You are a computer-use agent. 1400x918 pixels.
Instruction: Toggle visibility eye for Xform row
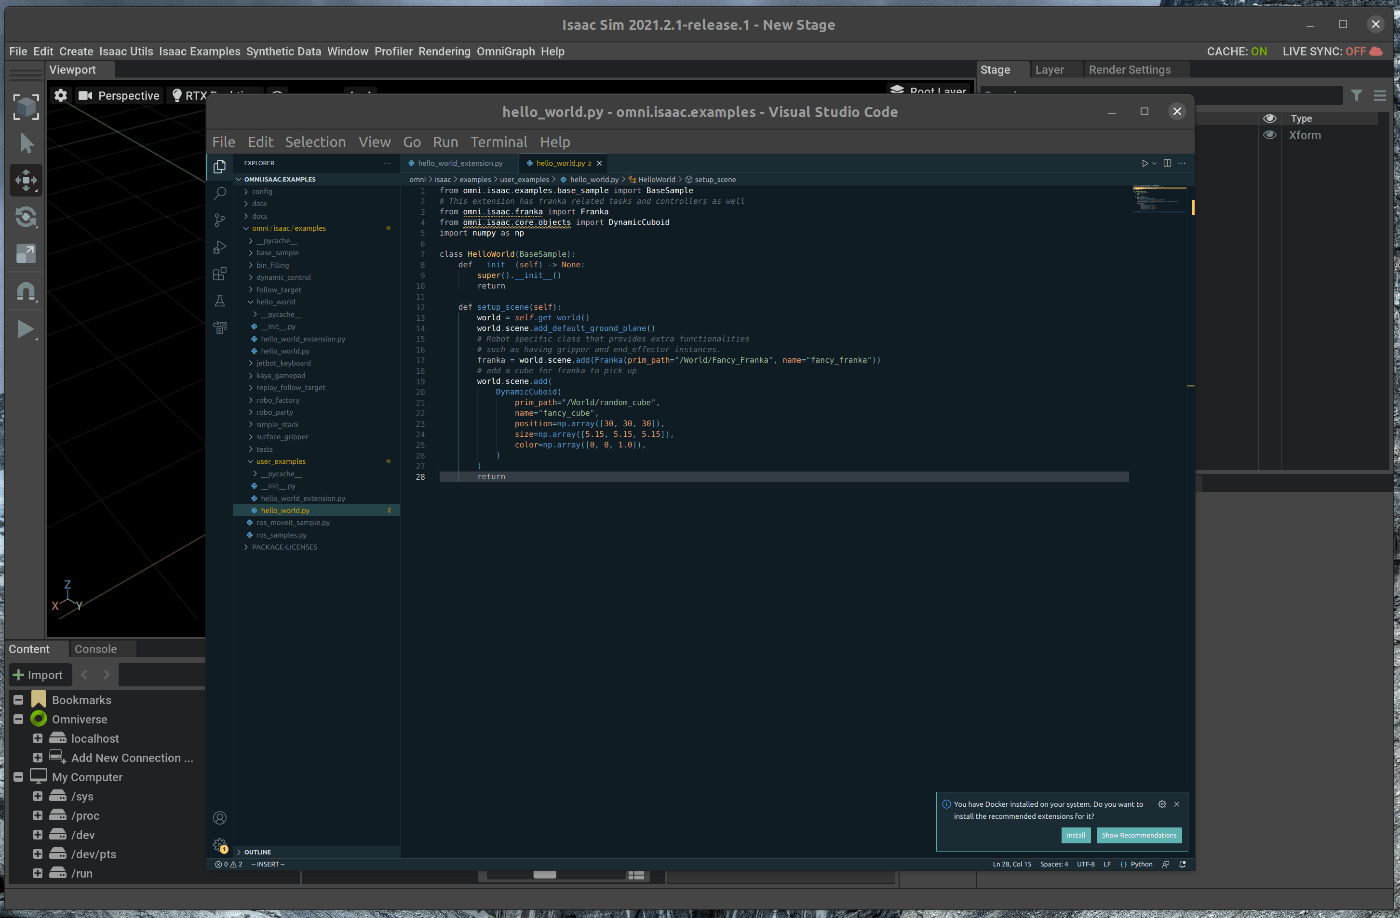point(1270,135)
